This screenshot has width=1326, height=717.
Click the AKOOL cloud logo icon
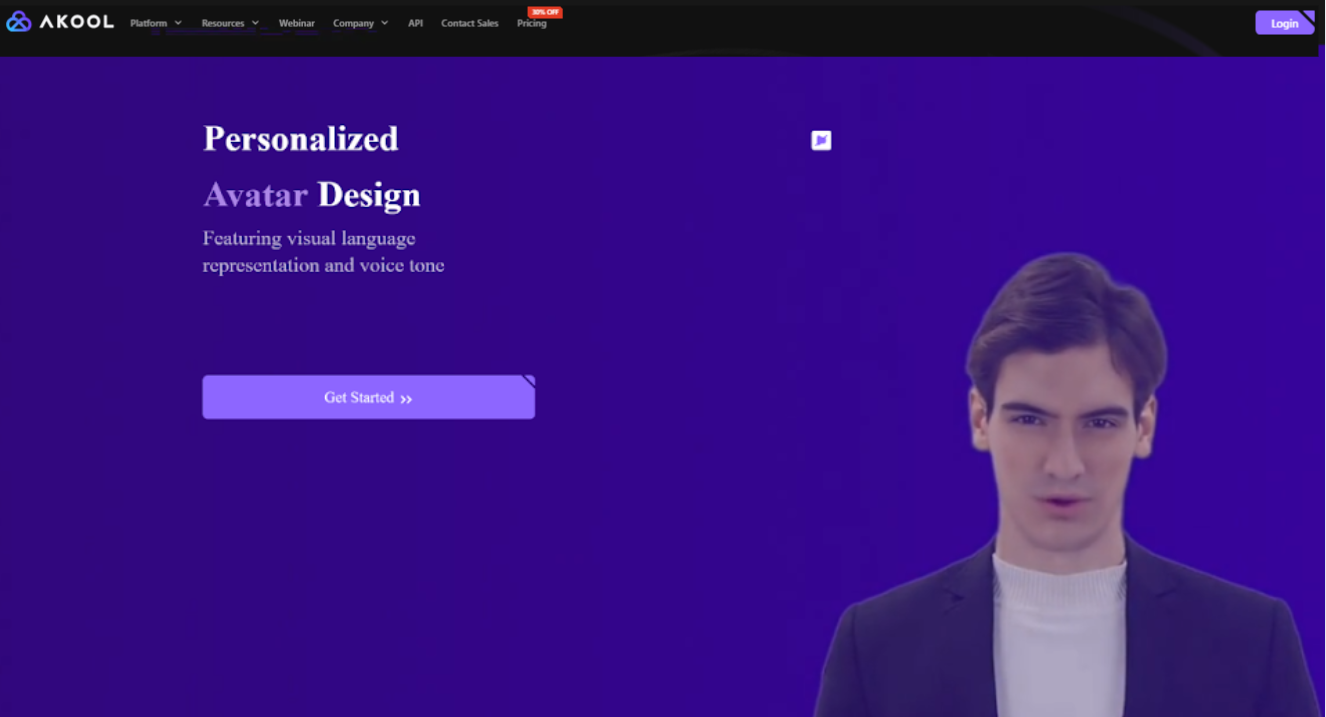(x=18, y=21)
